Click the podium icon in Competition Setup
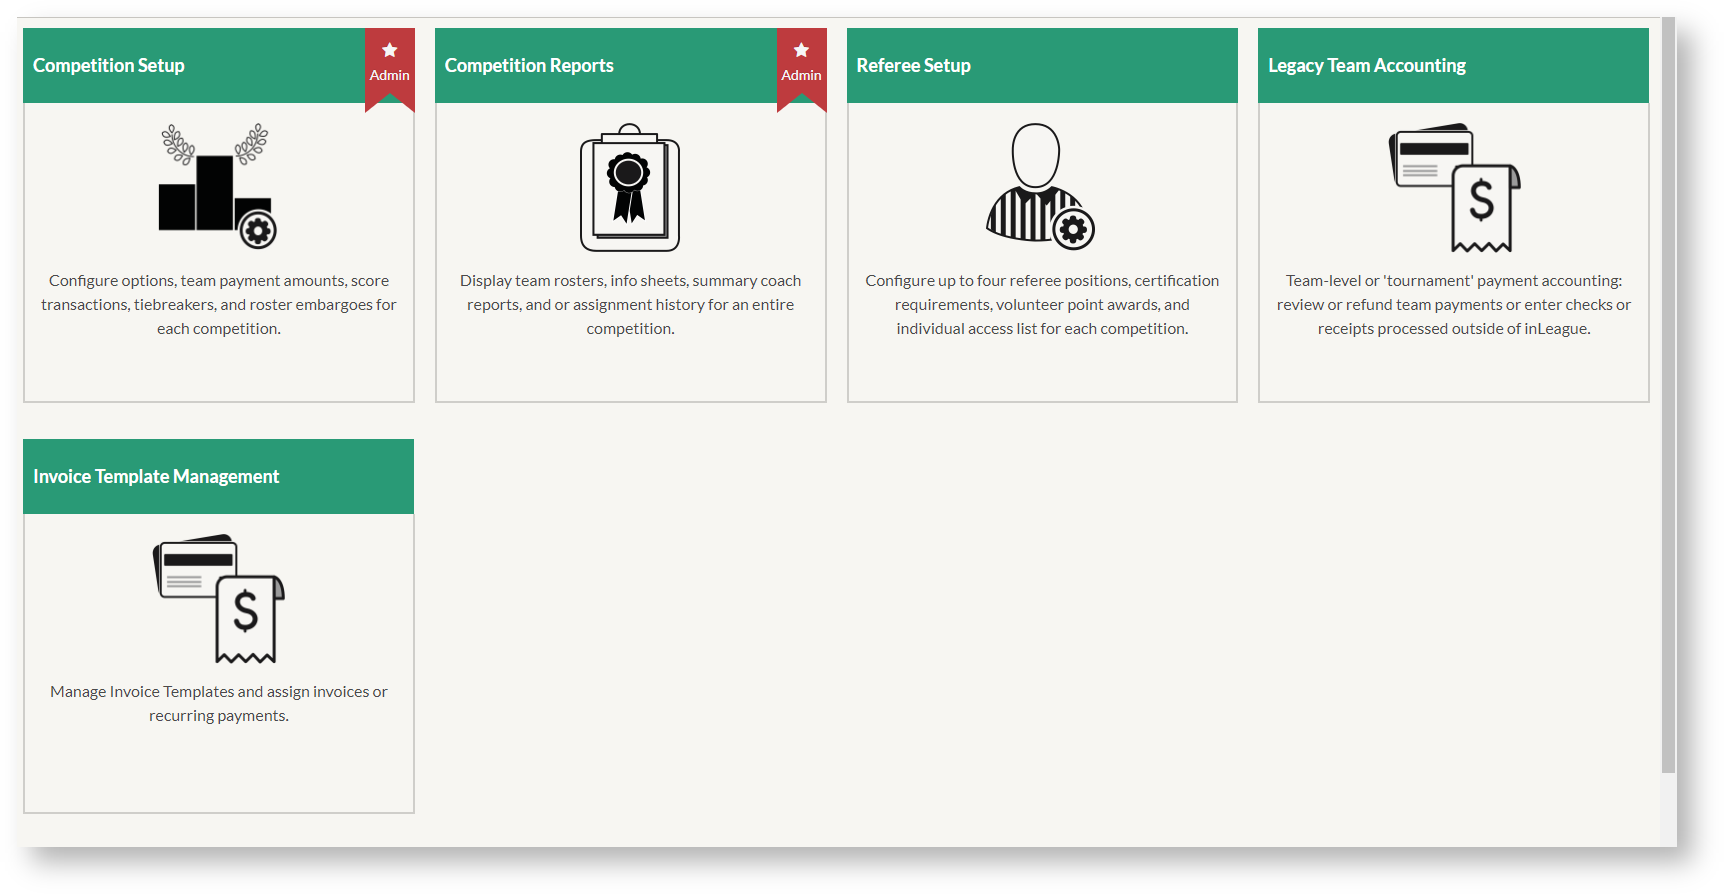Screen dimensions: 1725x895 click(218, 187)
